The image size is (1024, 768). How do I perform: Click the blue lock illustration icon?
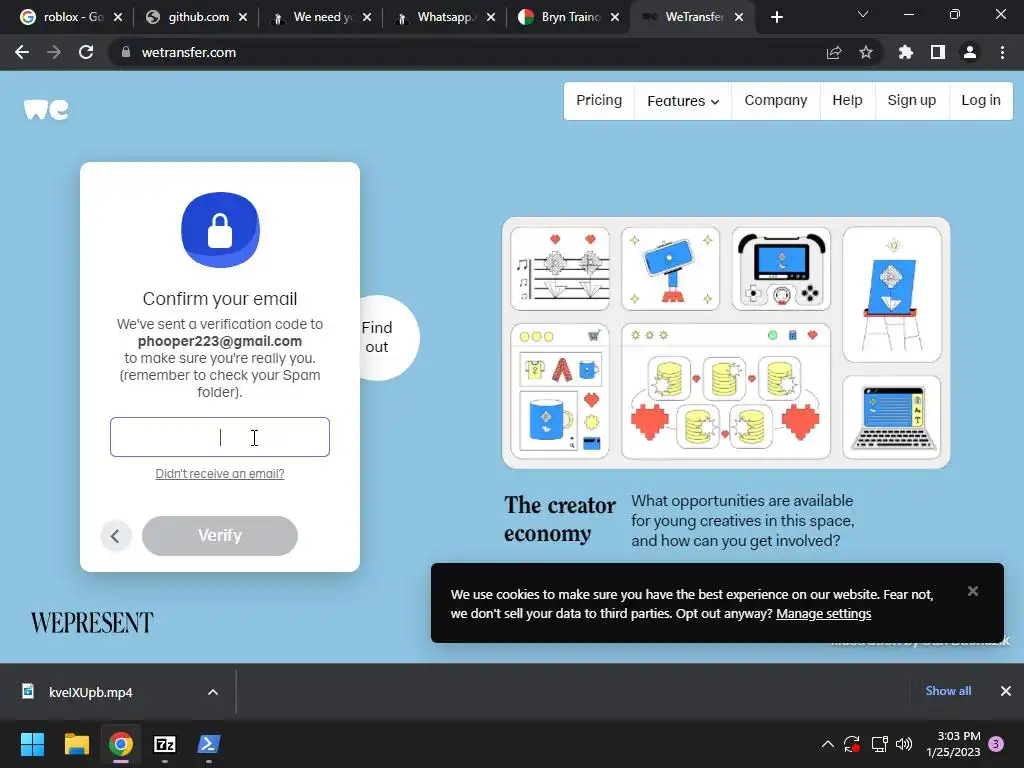(220, 230)
